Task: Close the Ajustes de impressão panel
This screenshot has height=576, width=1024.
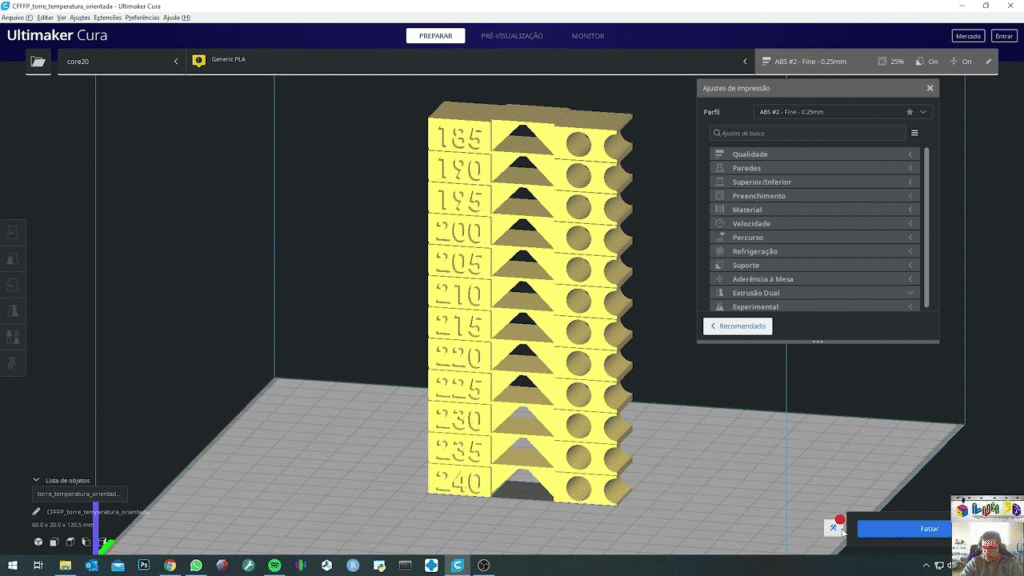Action: pyautogui.click(x=930, y=88)
